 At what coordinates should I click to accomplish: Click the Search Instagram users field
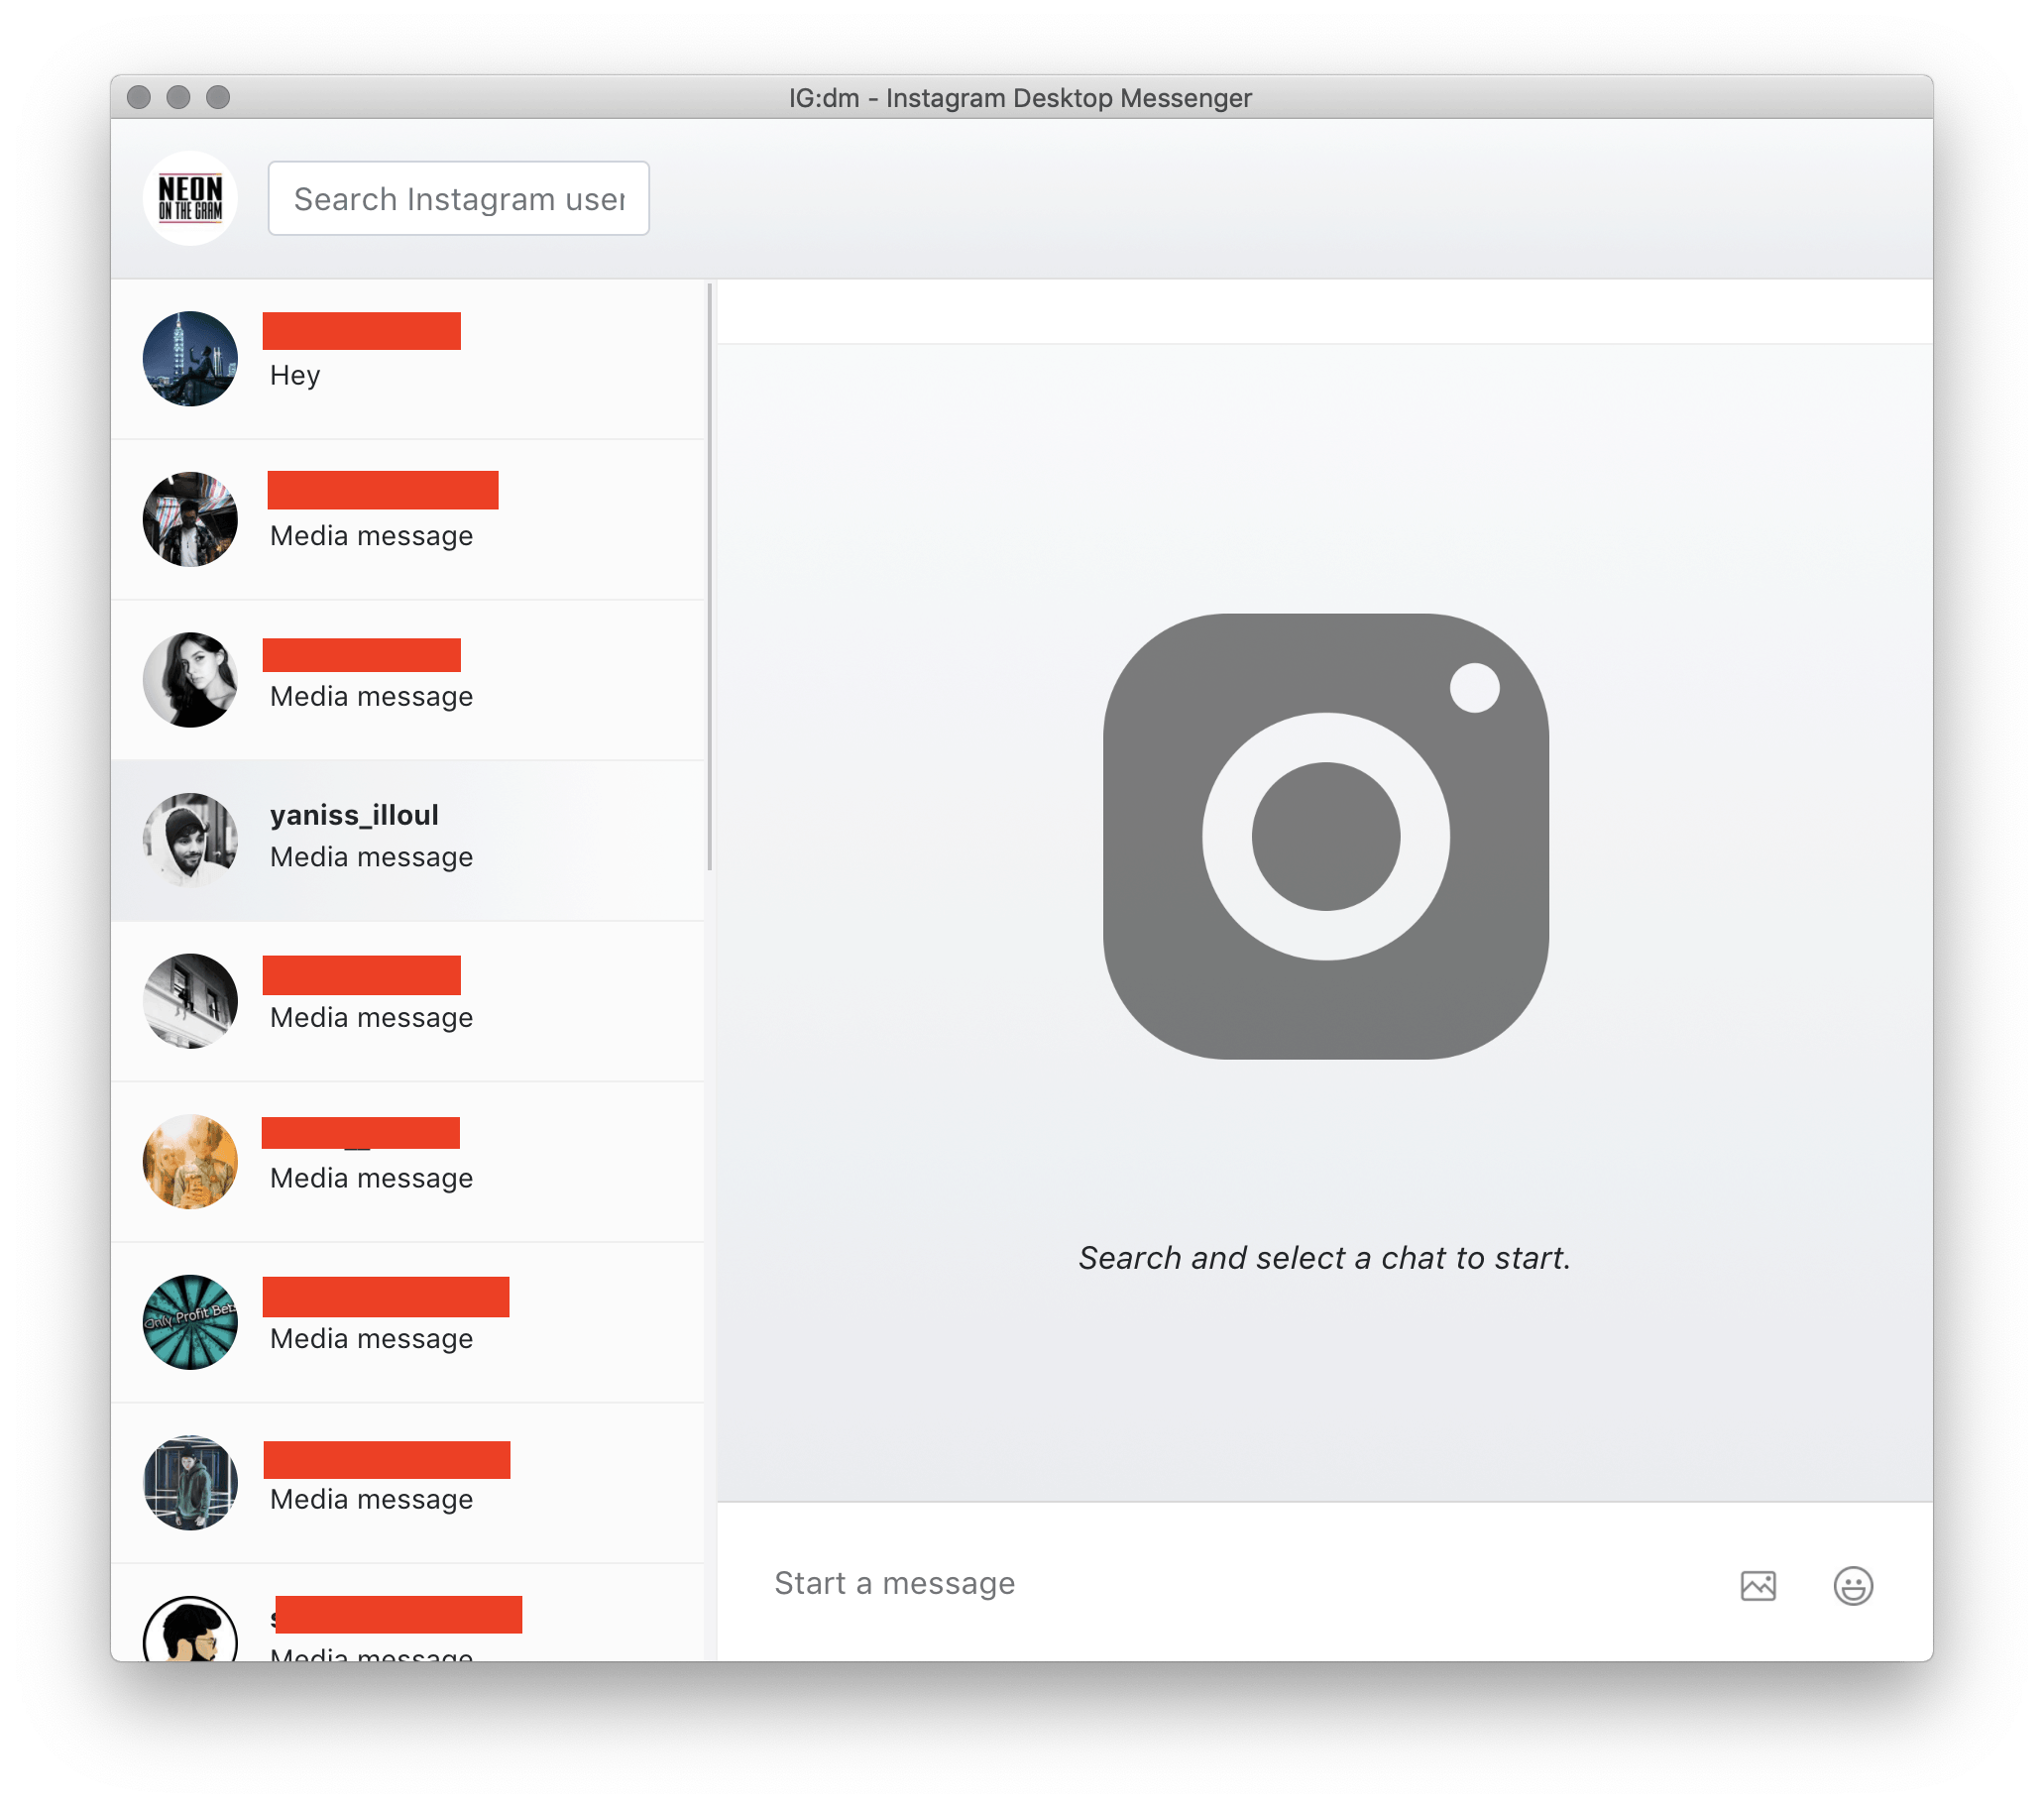click(x=458, y=198)
